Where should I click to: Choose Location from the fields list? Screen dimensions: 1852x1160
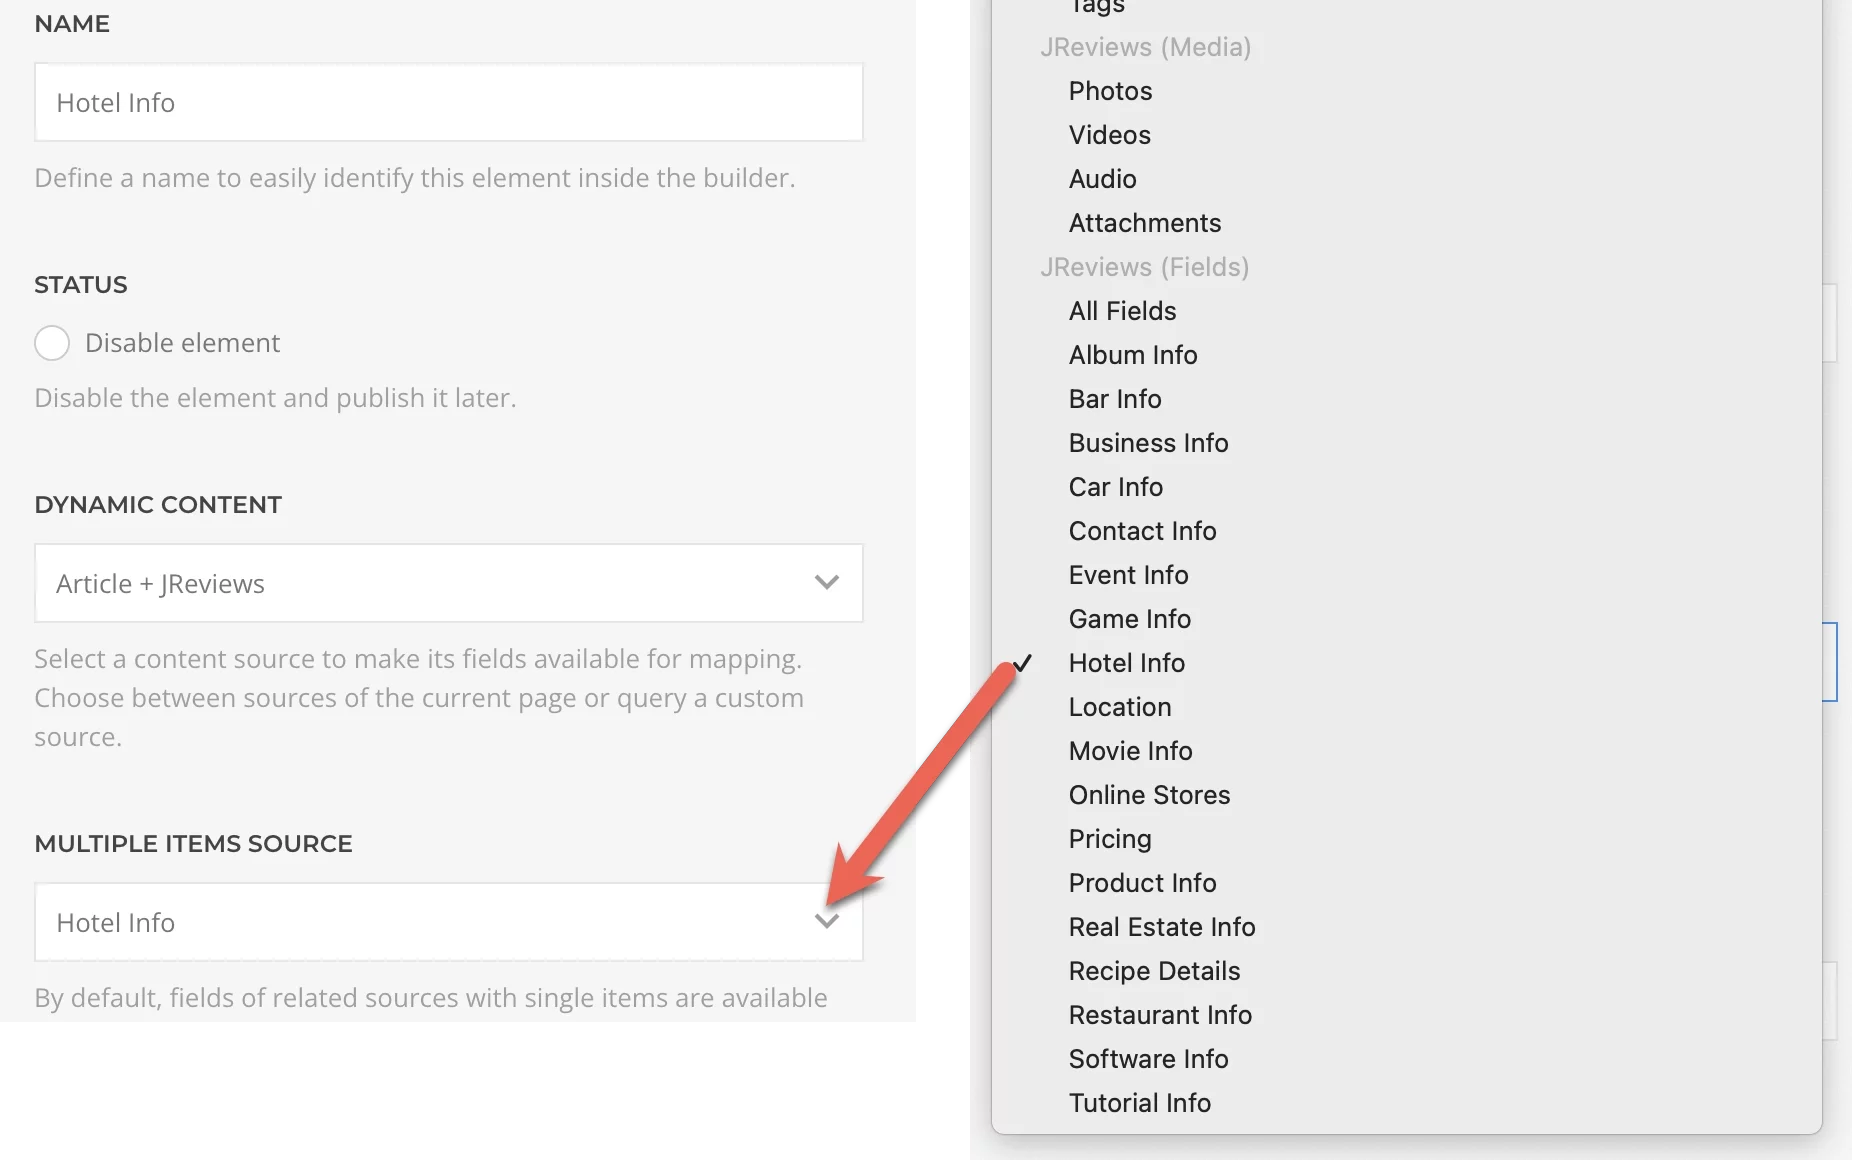1119,707
